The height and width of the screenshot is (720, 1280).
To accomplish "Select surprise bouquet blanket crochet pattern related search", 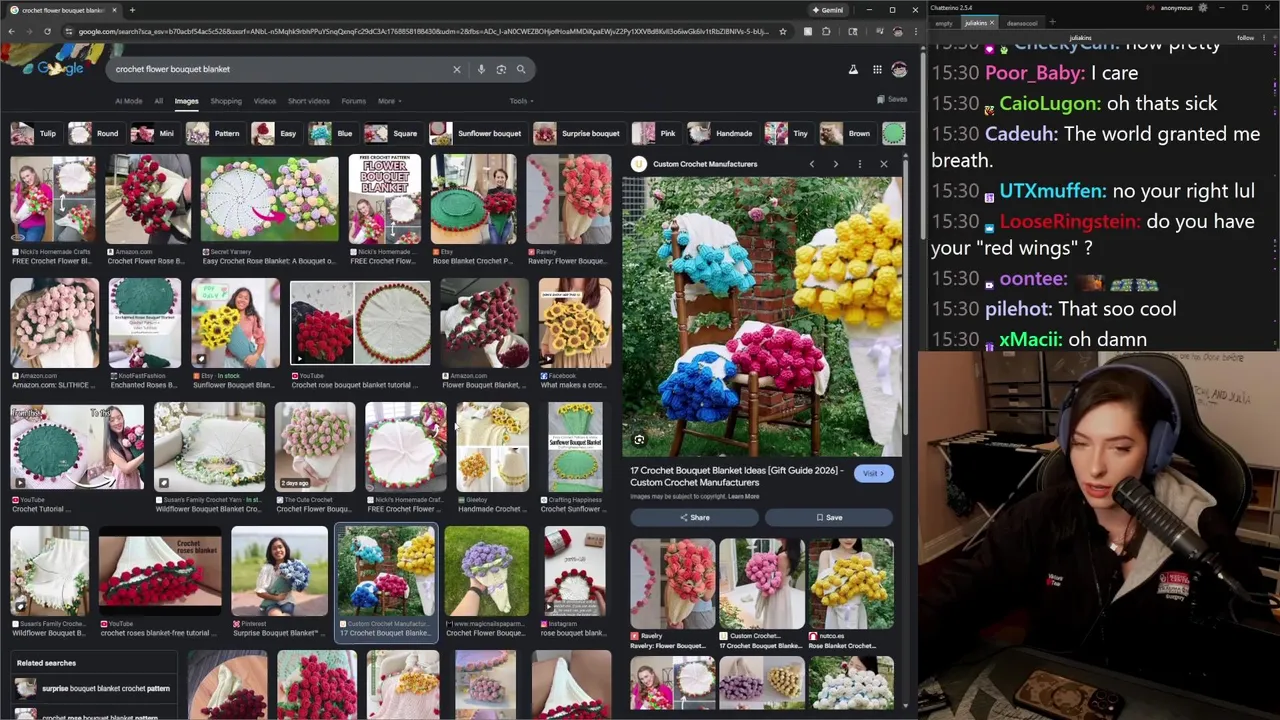I will tap(95, 688).
